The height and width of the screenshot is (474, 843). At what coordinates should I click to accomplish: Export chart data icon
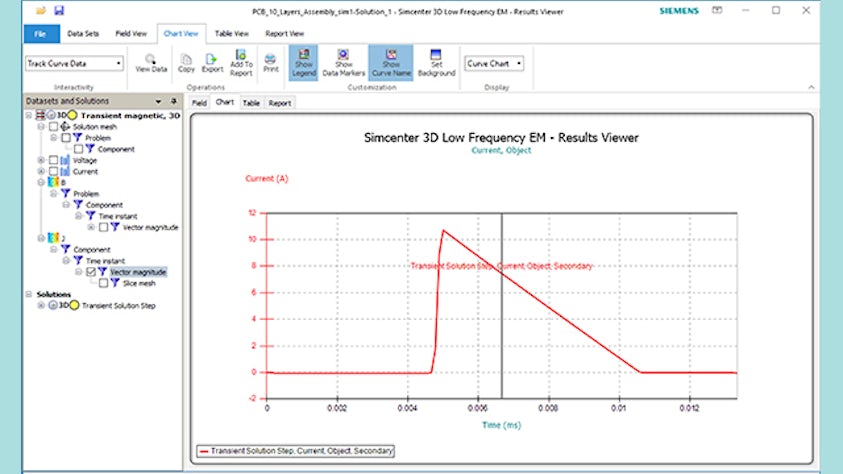212,63
